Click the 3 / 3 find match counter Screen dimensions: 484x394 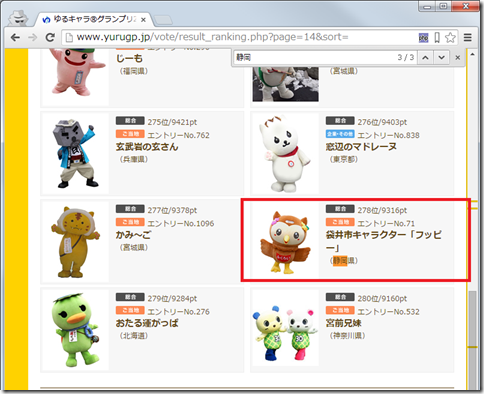[406, 57]
